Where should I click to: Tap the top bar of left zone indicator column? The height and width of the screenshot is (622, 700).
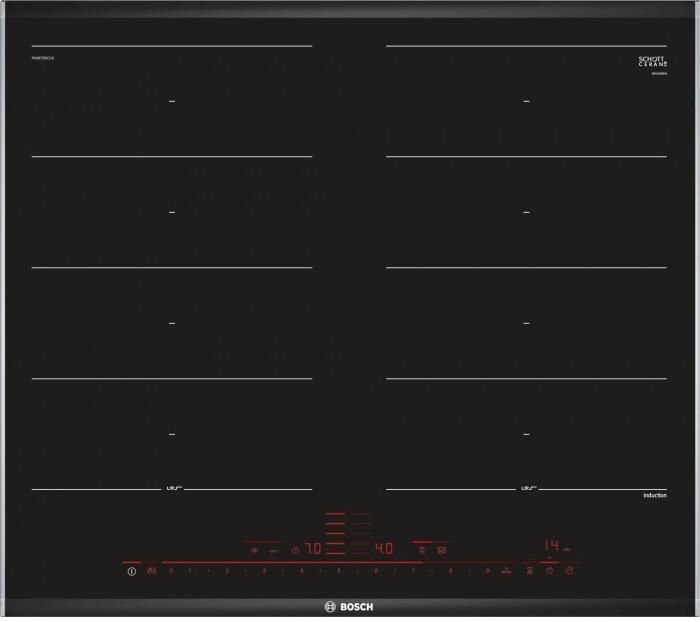click(x=335, y=514)
